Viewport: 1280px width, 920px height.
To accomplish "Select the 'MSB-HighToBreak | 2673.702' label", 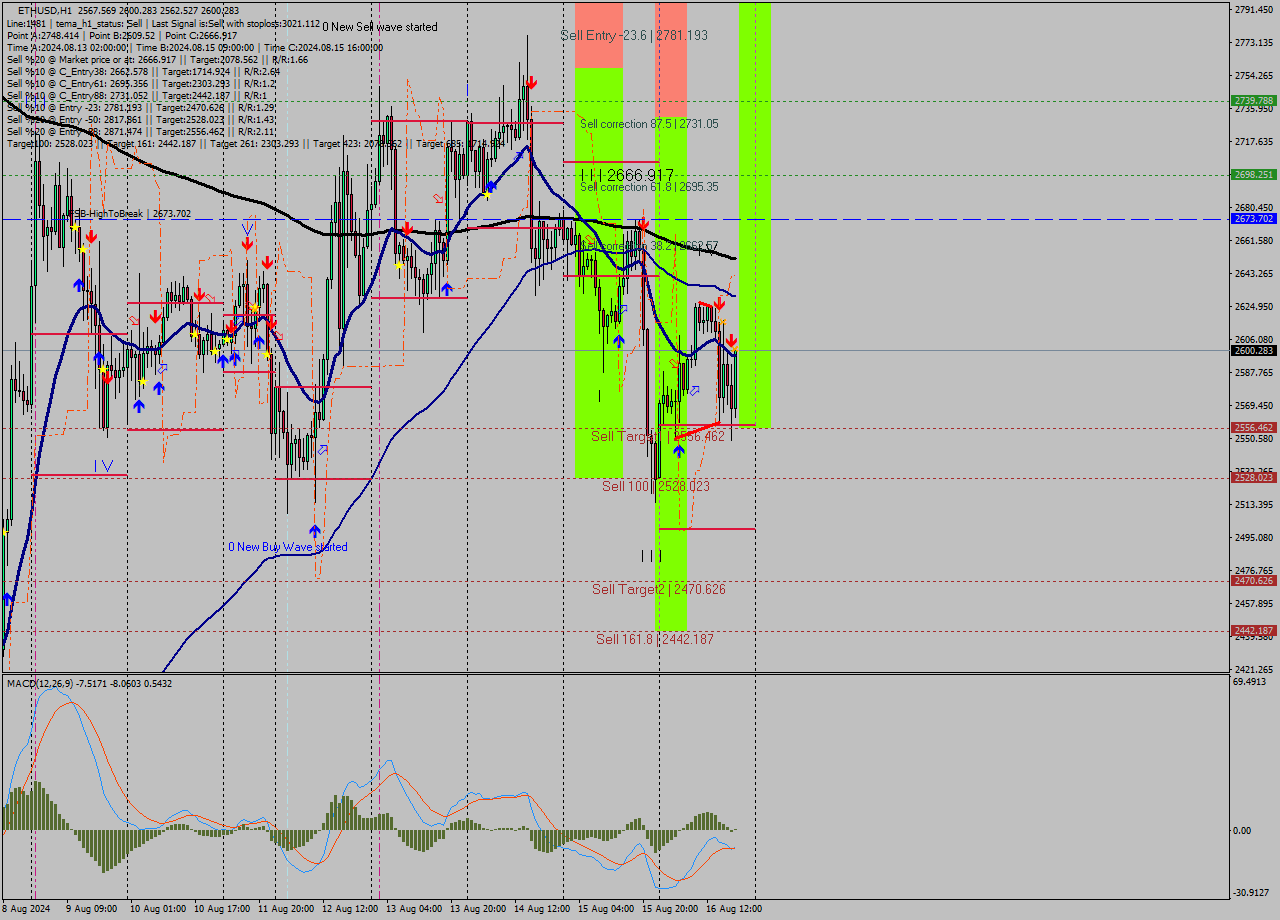I will [x=128, y=214].
